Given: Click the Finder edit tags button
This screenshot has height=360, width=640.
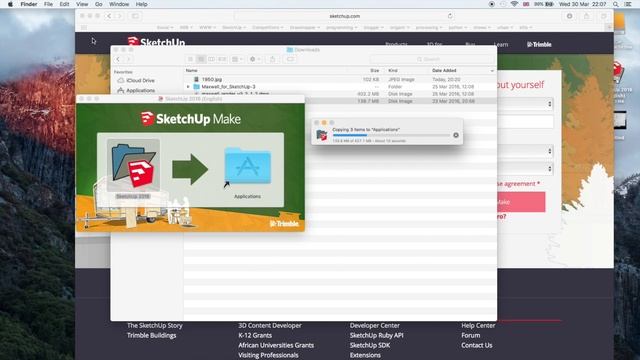Looking at the screenshot, I should pos(290,59).
